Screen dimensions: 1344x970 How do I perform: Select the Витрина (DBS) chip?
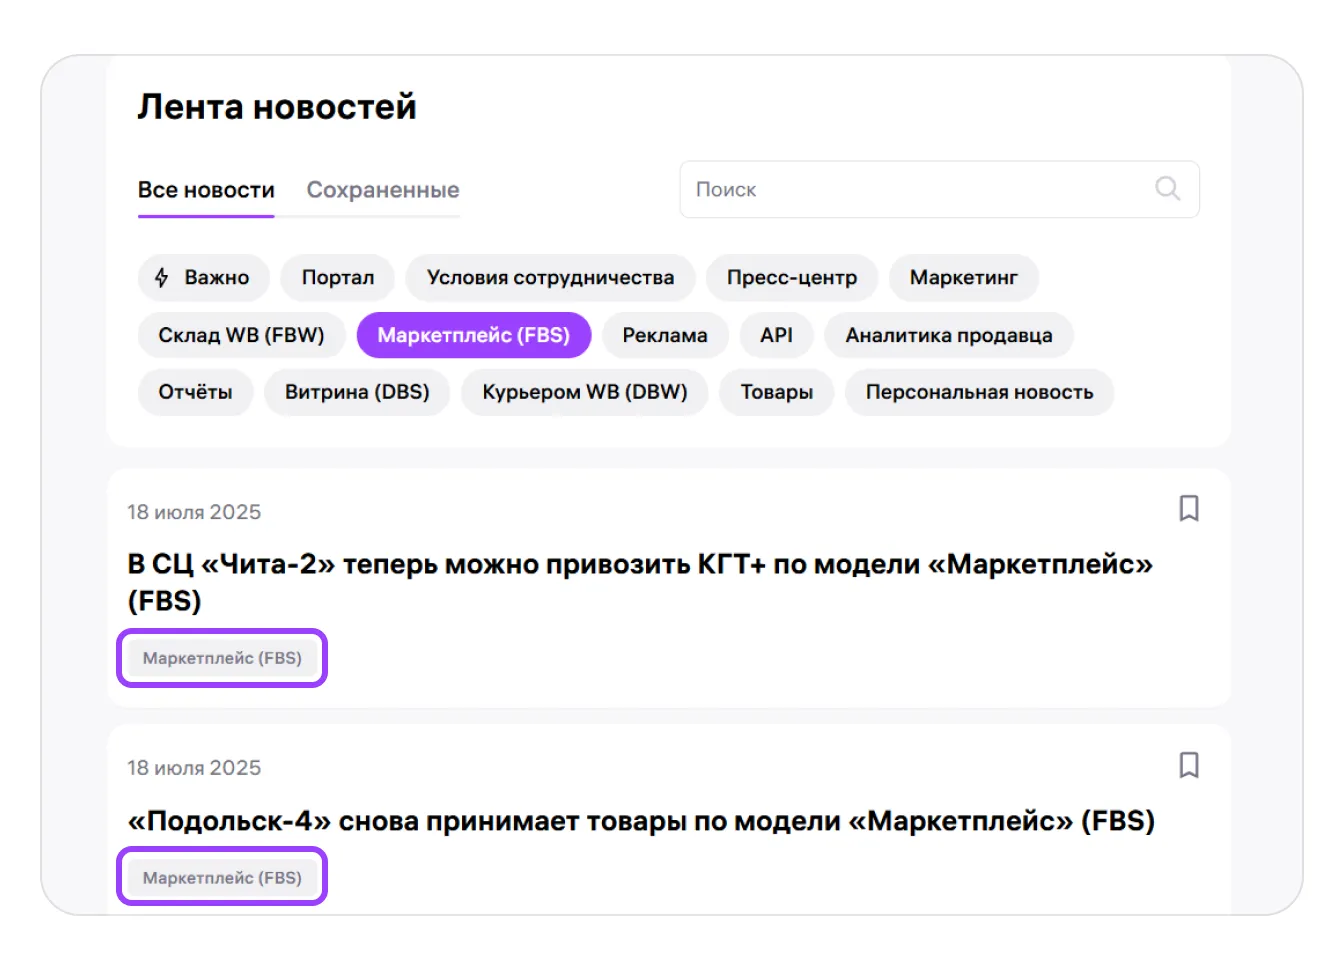pos(357,392)
